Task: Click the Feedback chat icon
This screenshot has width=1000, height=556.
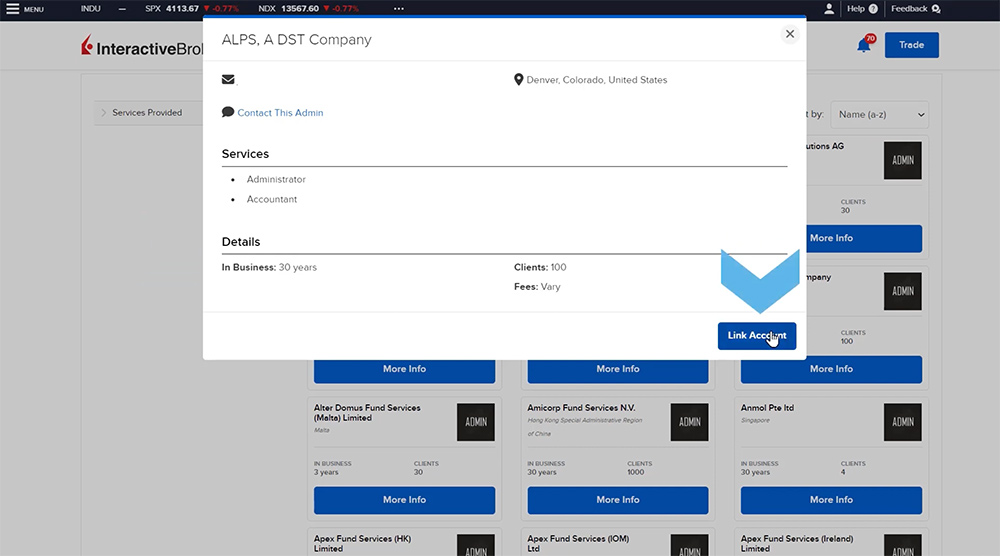Action: tap(936, 9)
